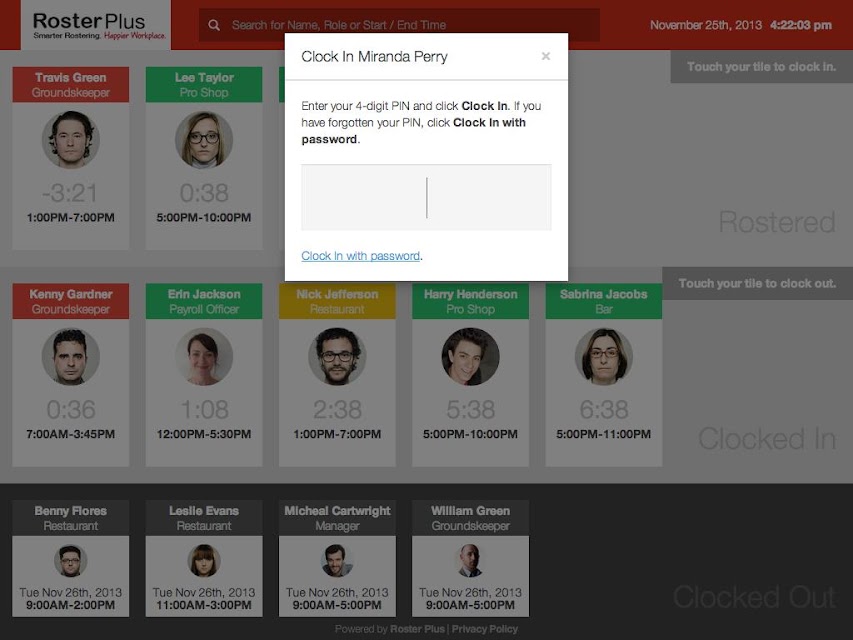Close the Clock In Miranda Perry dialog
The width and height of the screenshot is (853, 640).
(546, 56)
